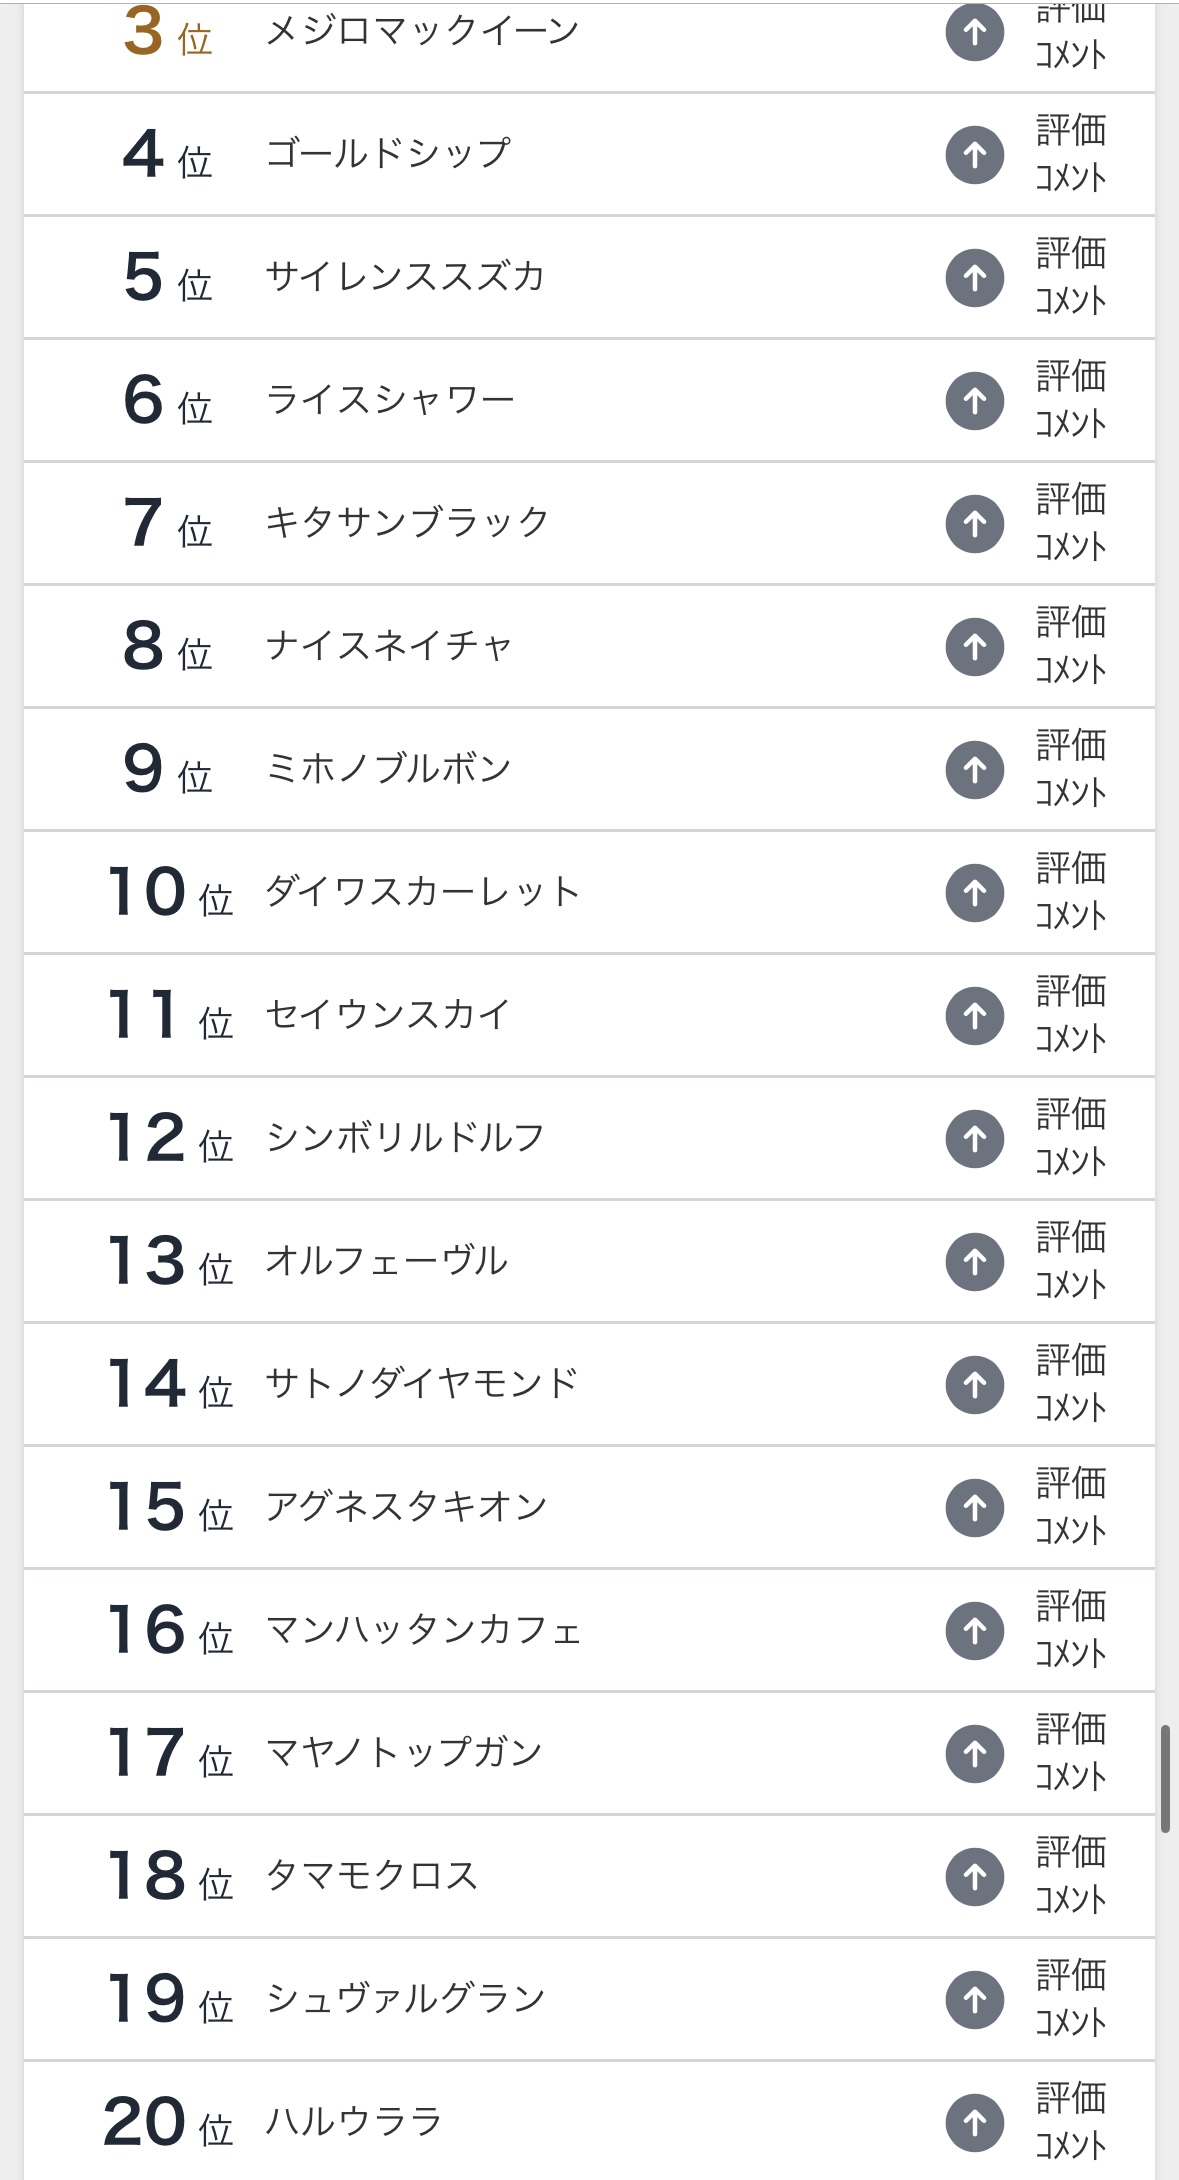The width and height of the screenshot is (1179, 2180).
Task: Click the up-arrow icon for ゴールドシップ
Action: [974, 154]
